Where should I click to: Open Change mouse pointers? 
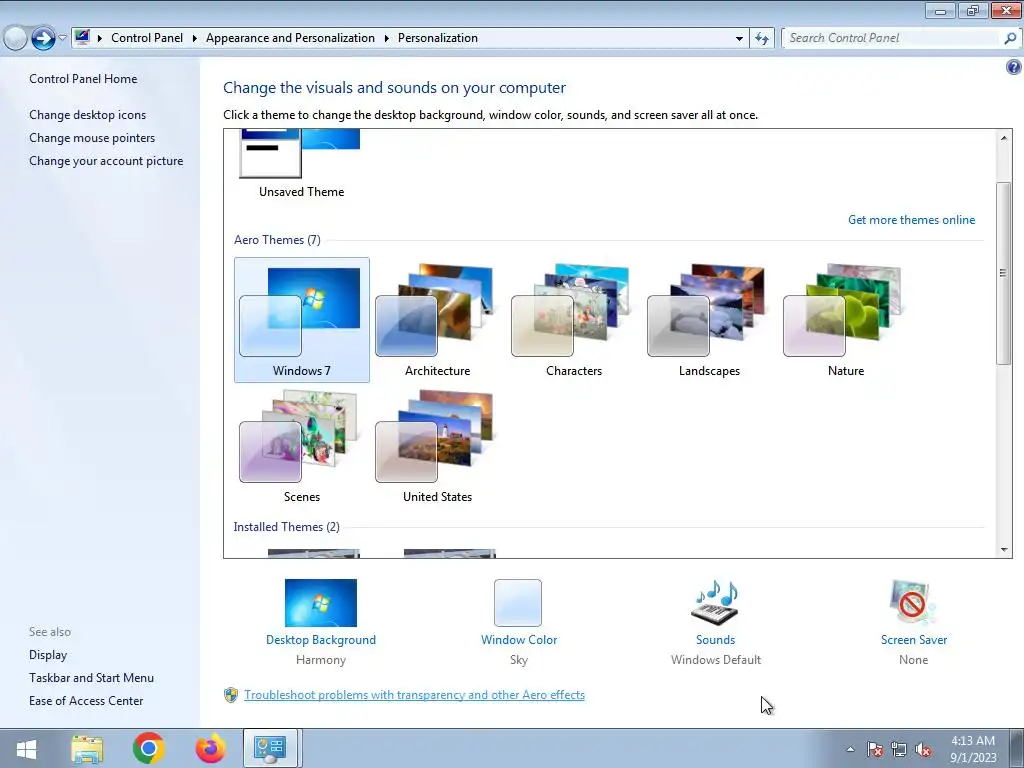click(x=92, y=138)
